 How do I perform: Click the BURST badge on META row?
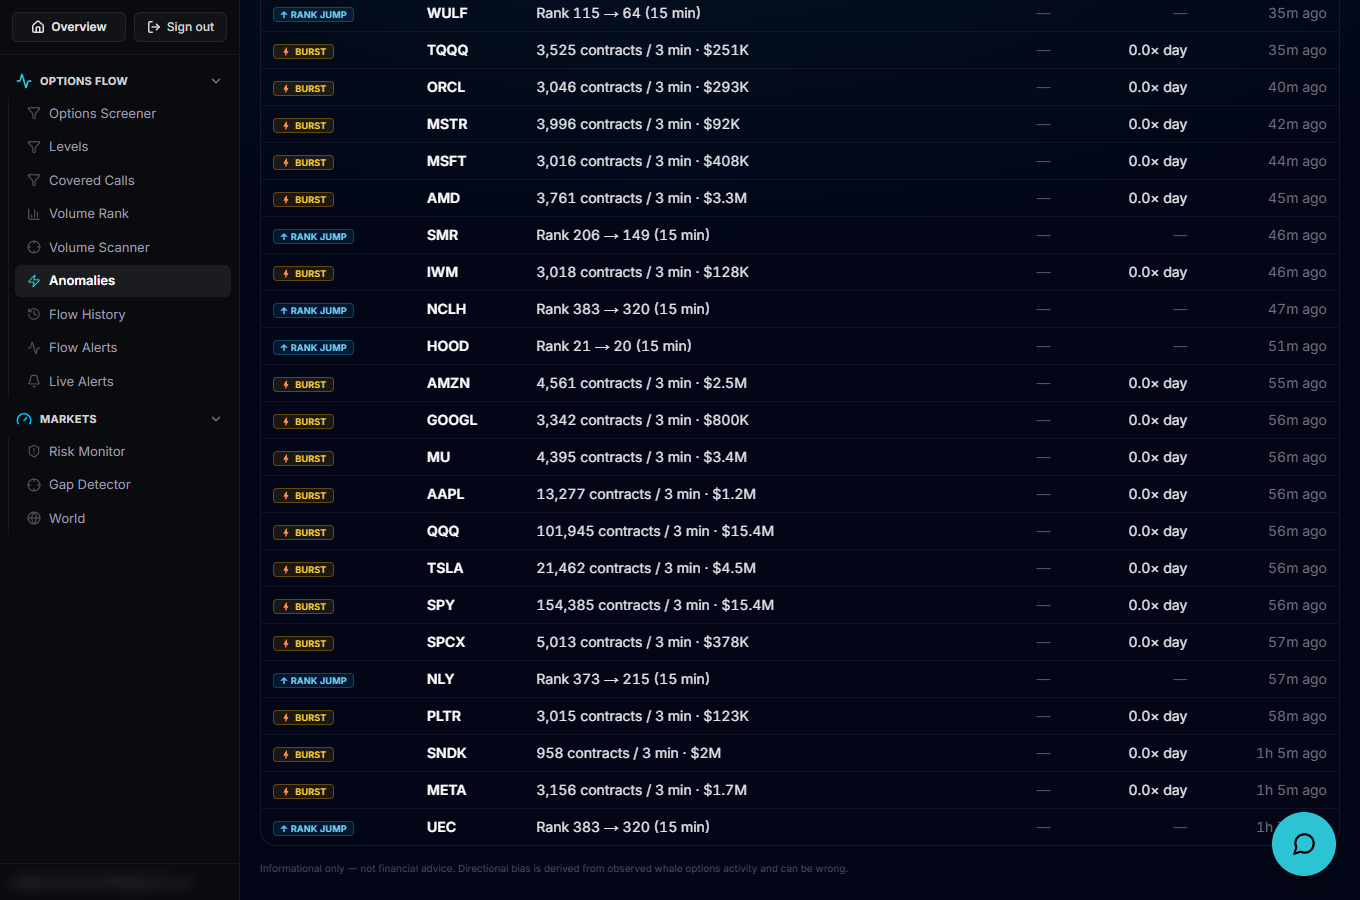(303, 792)
